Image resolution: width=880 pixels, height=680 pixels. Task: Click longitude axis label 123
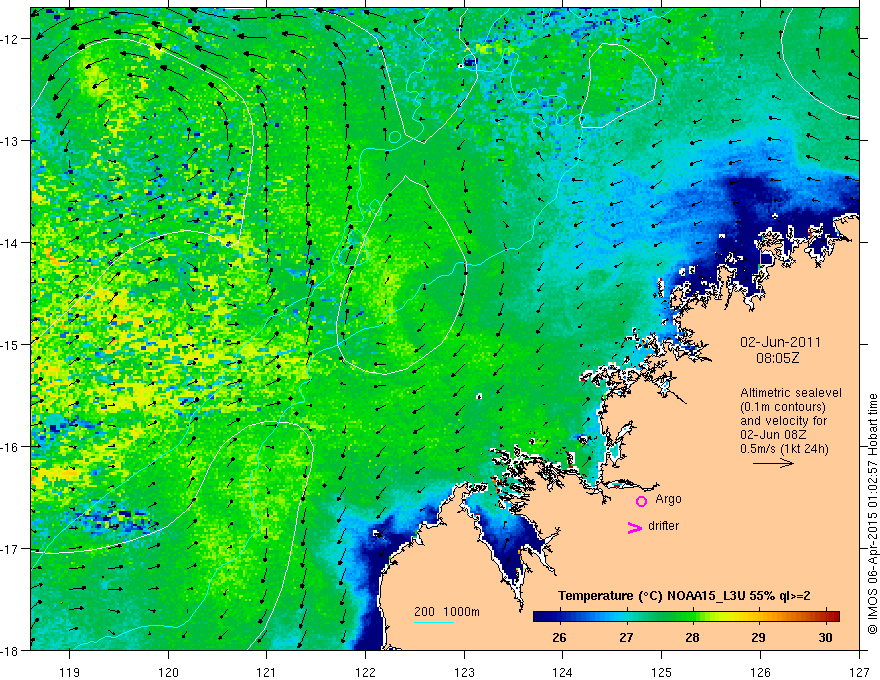[x=464, y=672]
